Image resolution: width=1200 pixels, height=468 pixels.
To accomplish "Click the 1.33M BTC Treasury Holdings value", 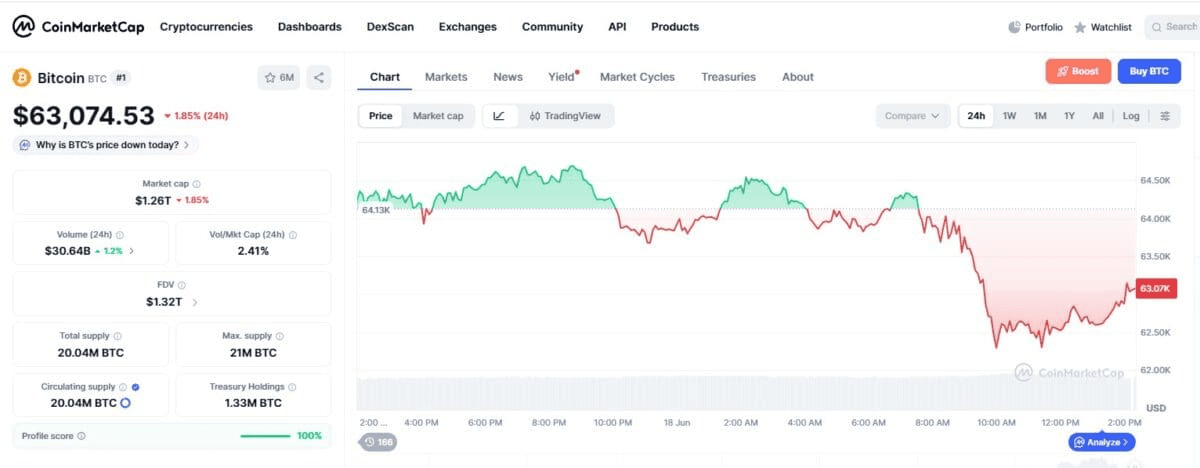I will tap(253, 403).
